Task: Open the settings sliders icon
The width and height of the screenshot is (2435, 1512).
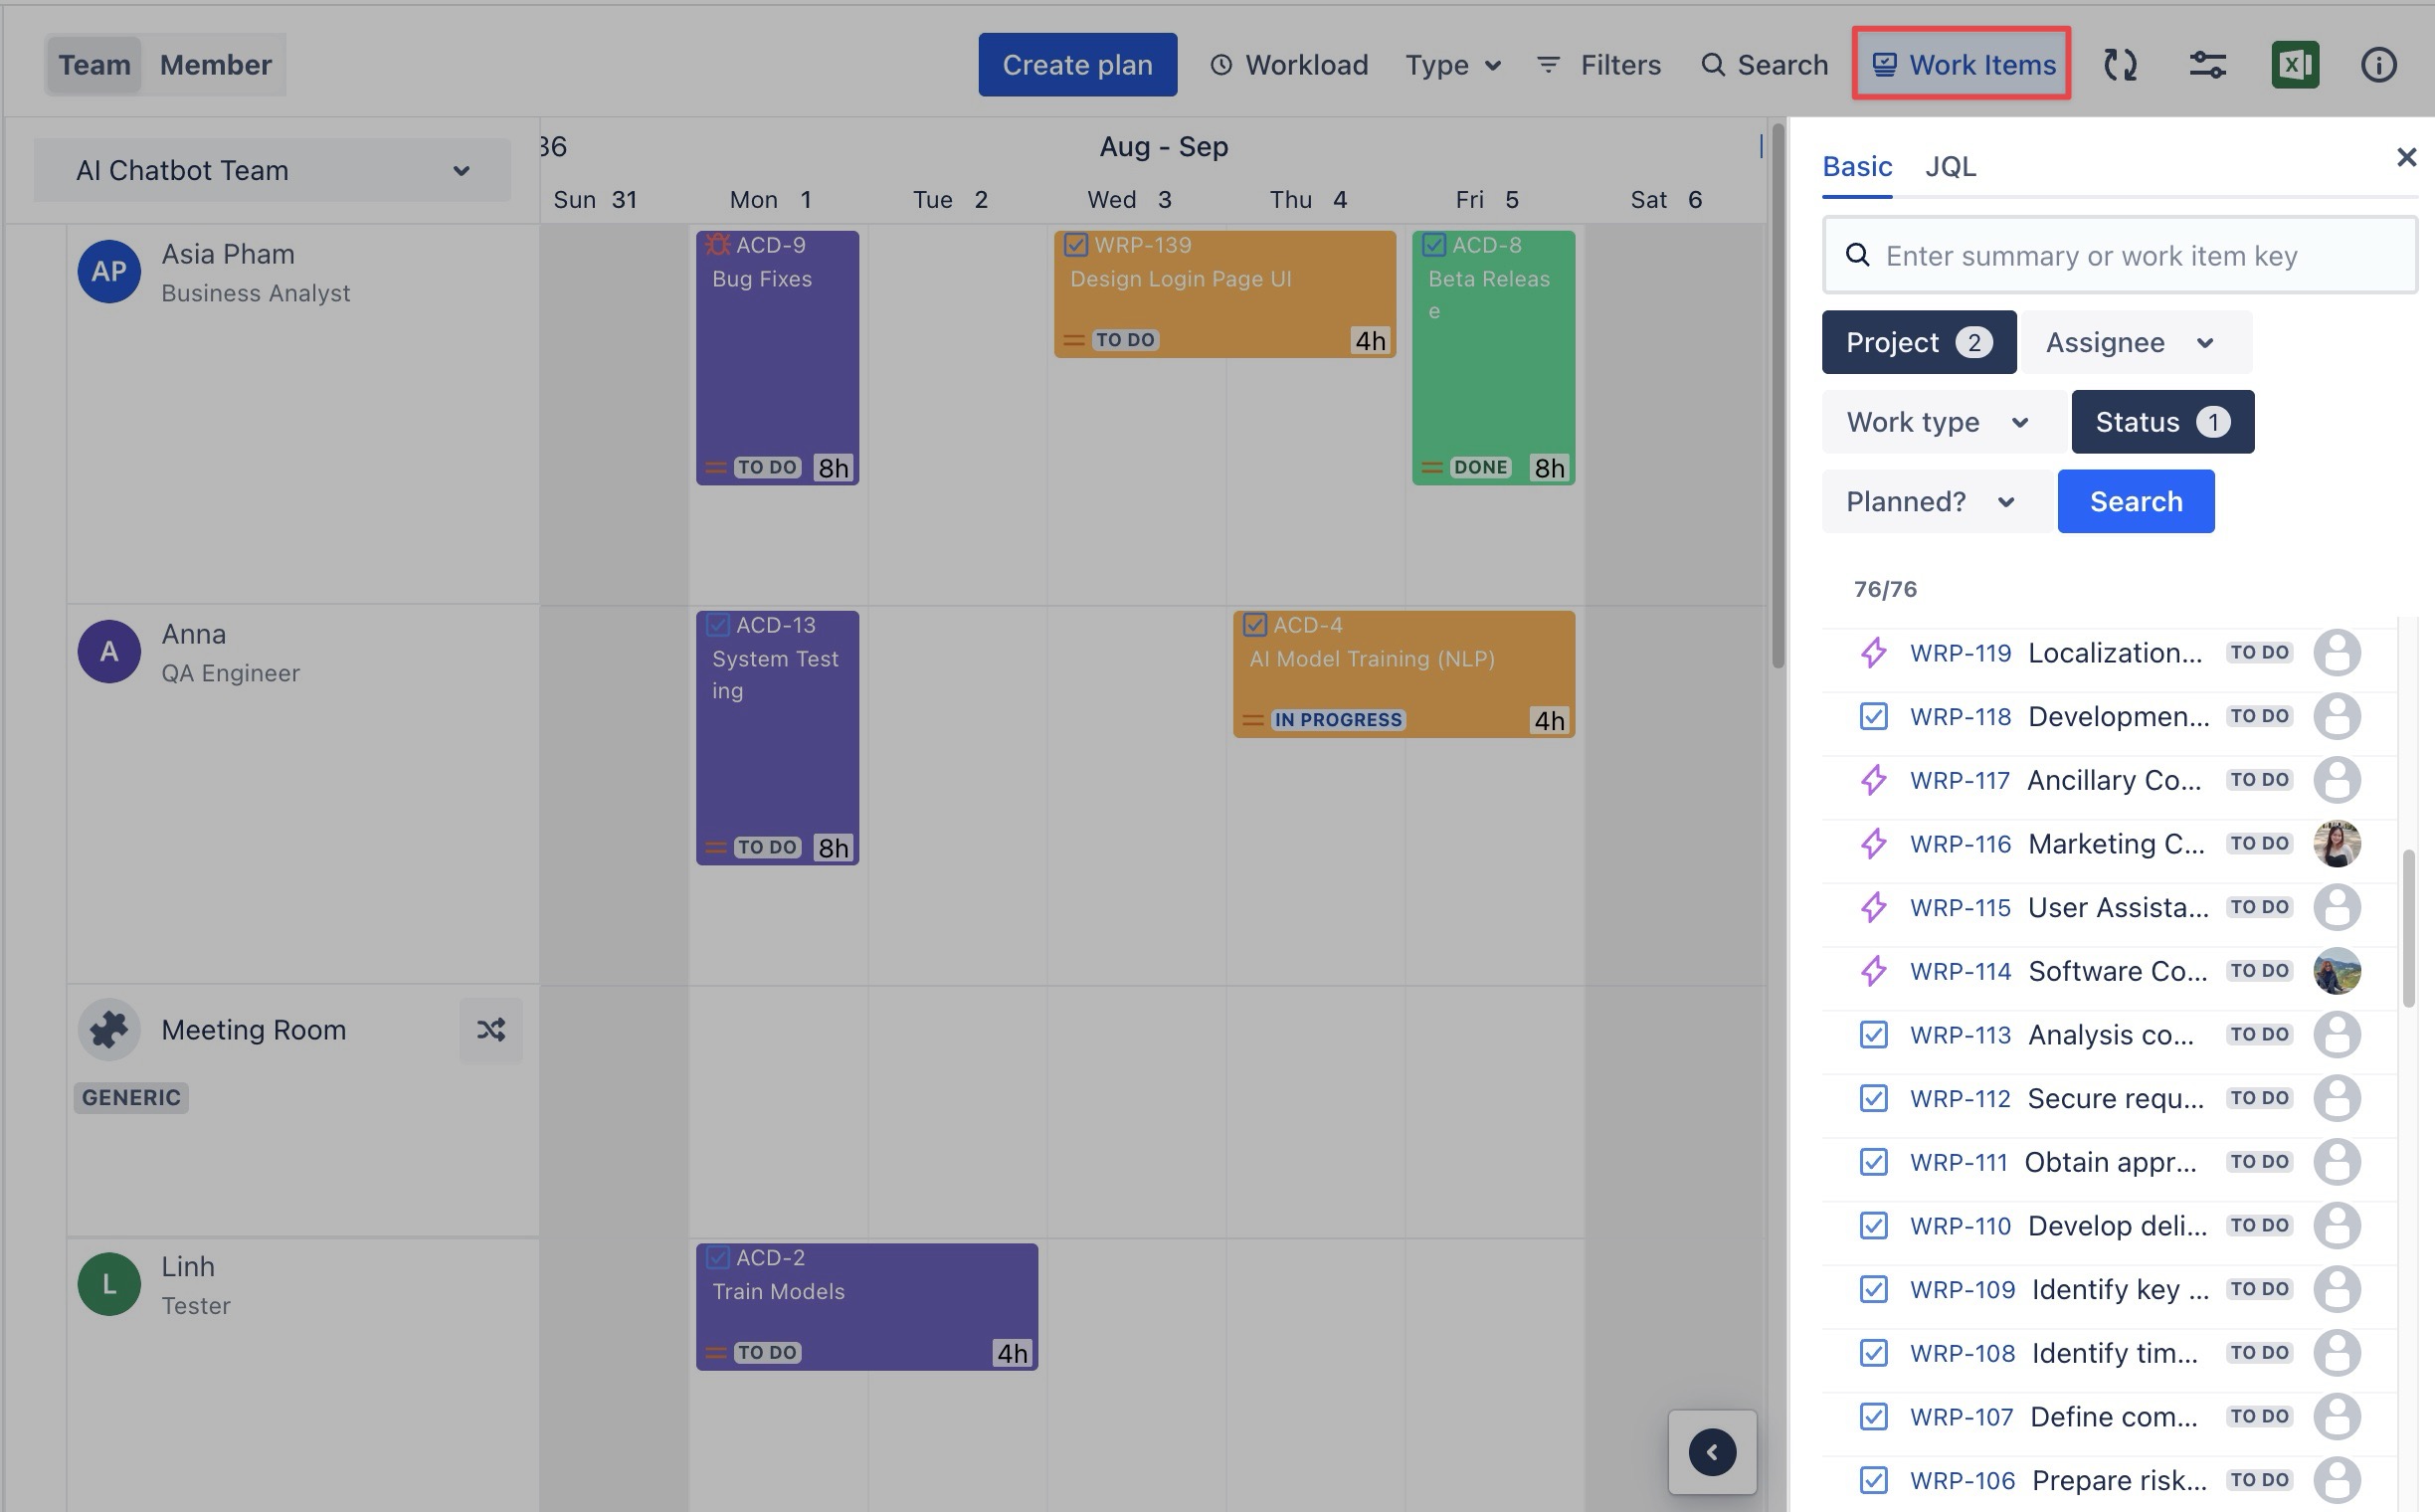Action: (x=2207, y=65)
